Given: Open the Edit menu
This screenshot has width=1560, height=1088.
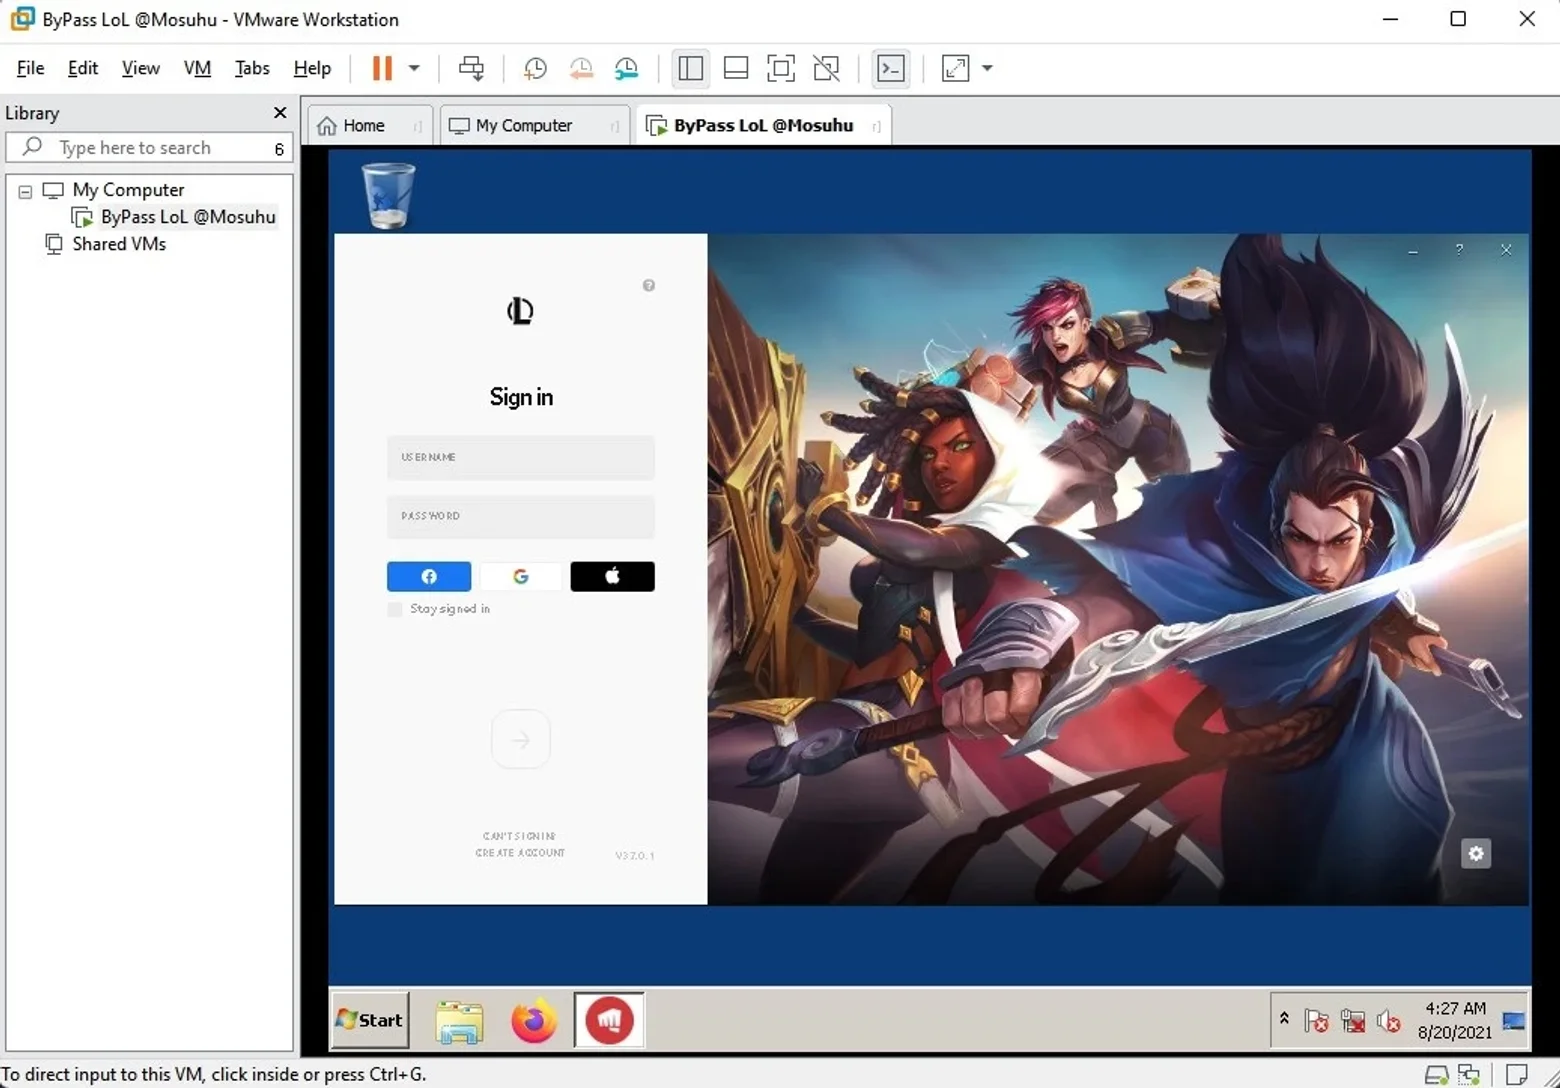Looking at the screenshot, I should (x=83, y=68).
